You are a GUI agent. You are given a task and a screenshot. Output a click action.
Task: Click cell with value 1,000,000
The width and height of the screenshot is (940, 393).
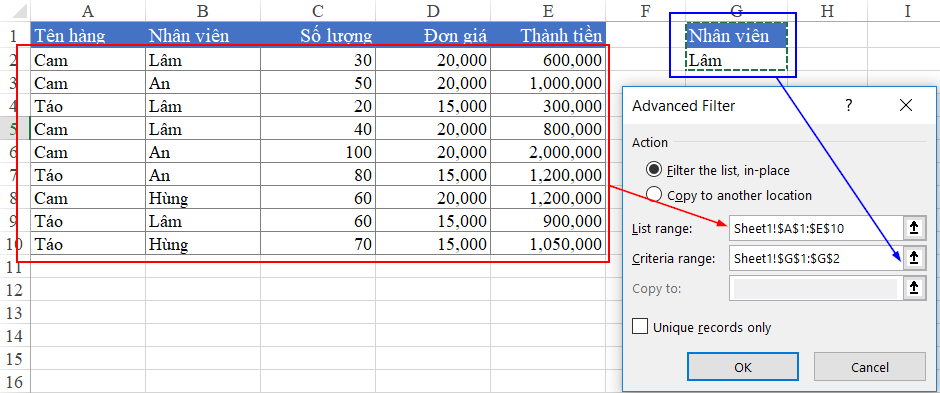point(548,83)
